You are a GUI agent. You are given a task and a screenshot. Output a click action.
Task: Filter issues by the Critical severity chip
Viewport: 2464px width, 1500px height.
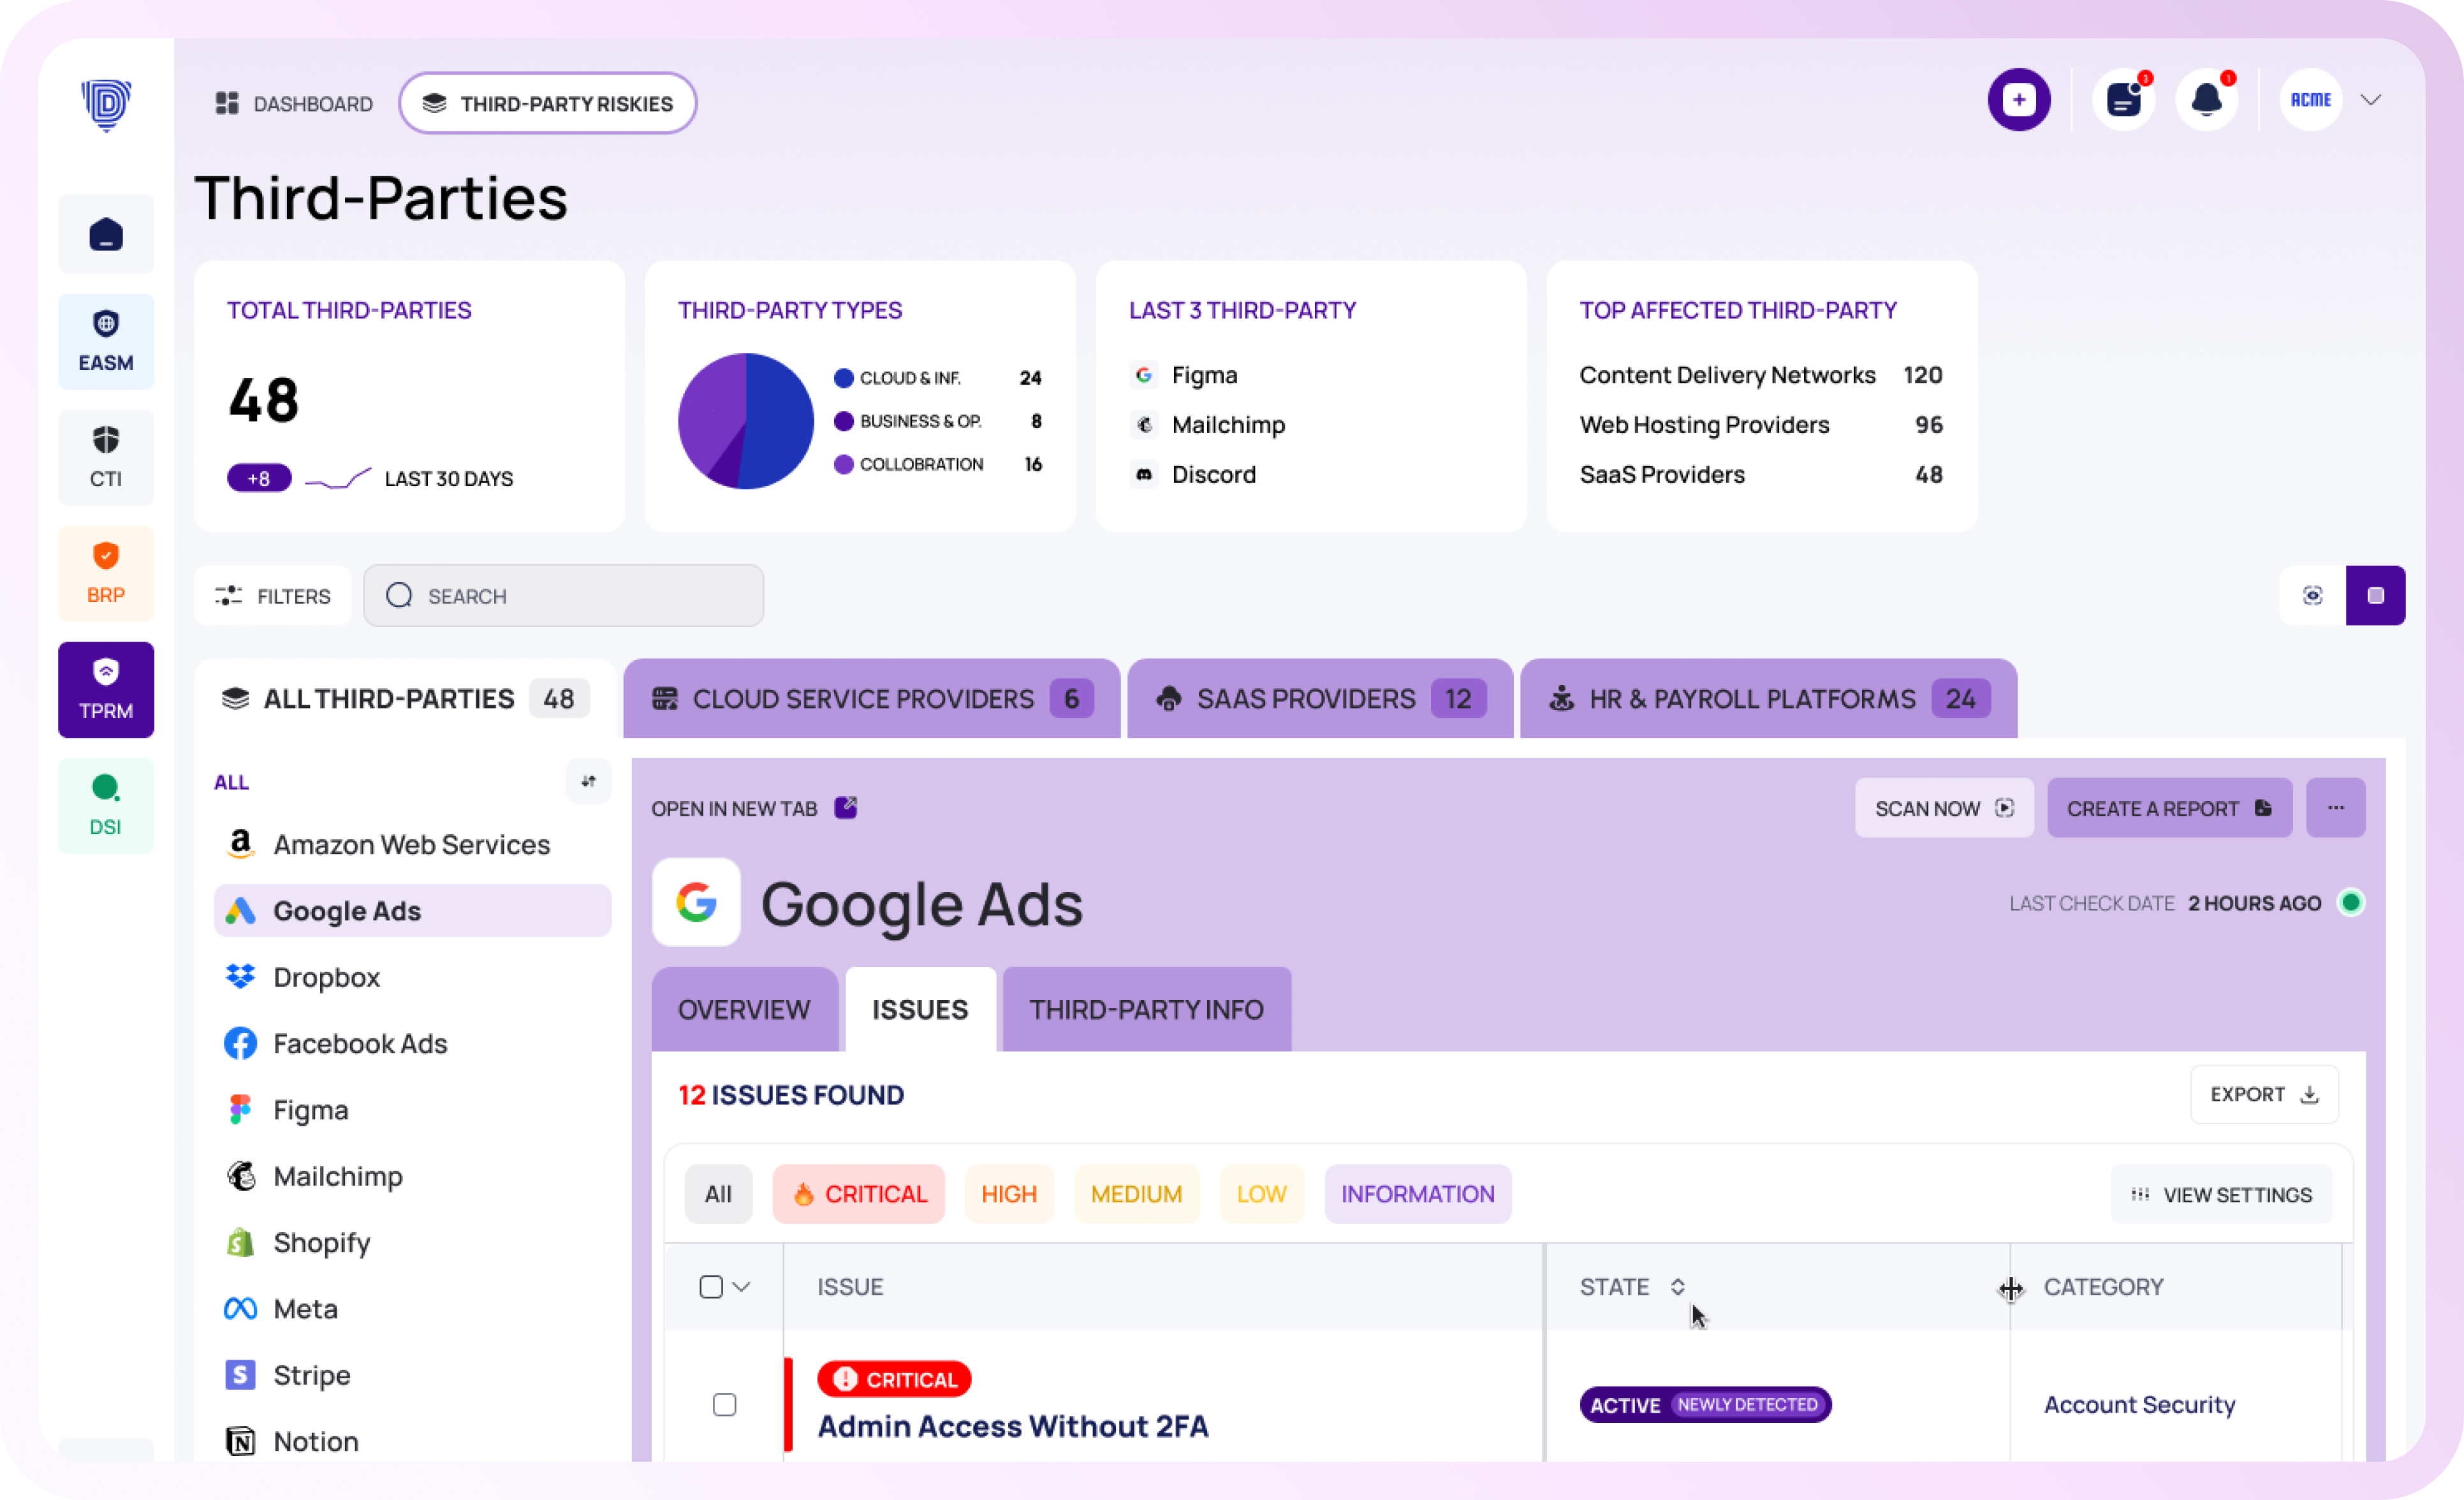(858, 1194)
